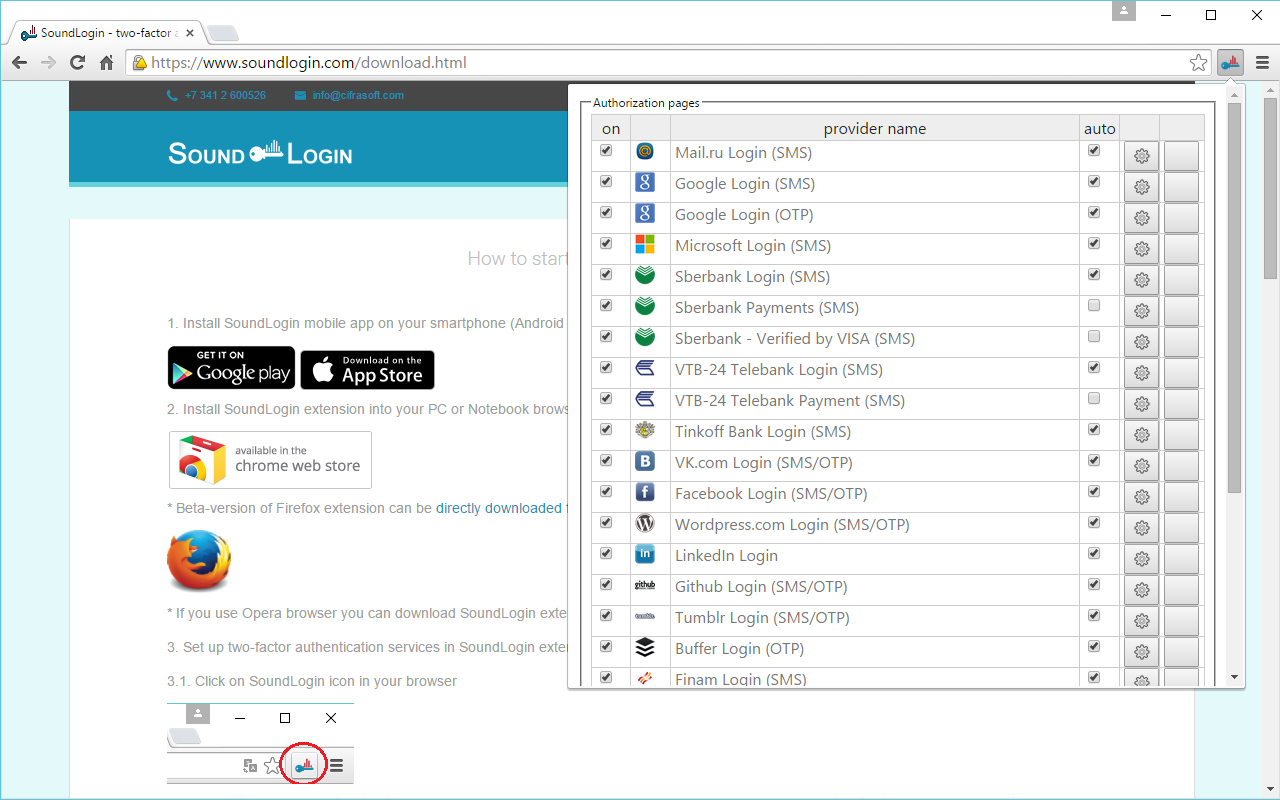Open settings gear for Google Login (OTP)
1280x800 pixels.
click(x=1141, y=218)
